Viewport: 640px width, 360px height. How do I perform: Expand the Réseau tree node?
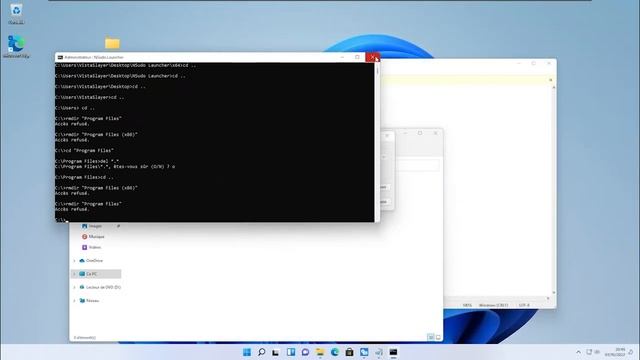pyautogui.click(x=74, y=301)
